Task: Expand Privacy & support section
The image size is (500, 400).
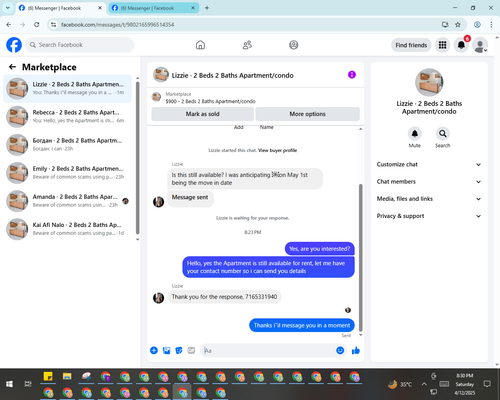Action: tap(429, 216)
